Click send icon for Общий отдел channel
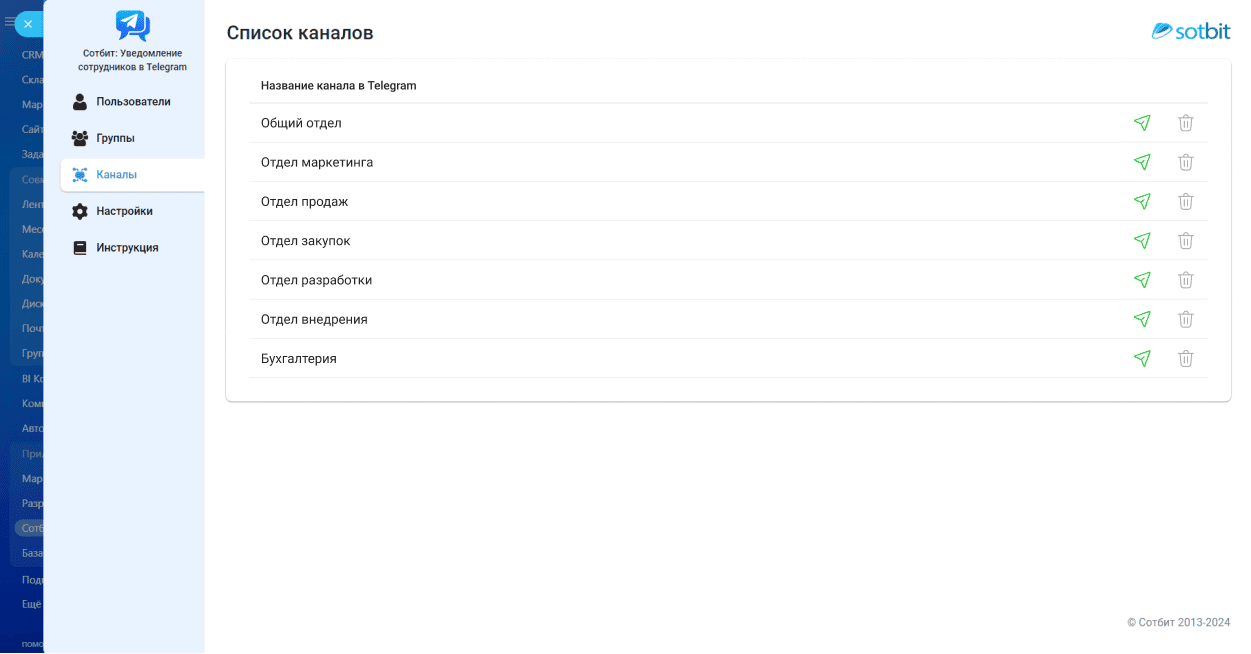1251x654 pixels. point(1142,123)
